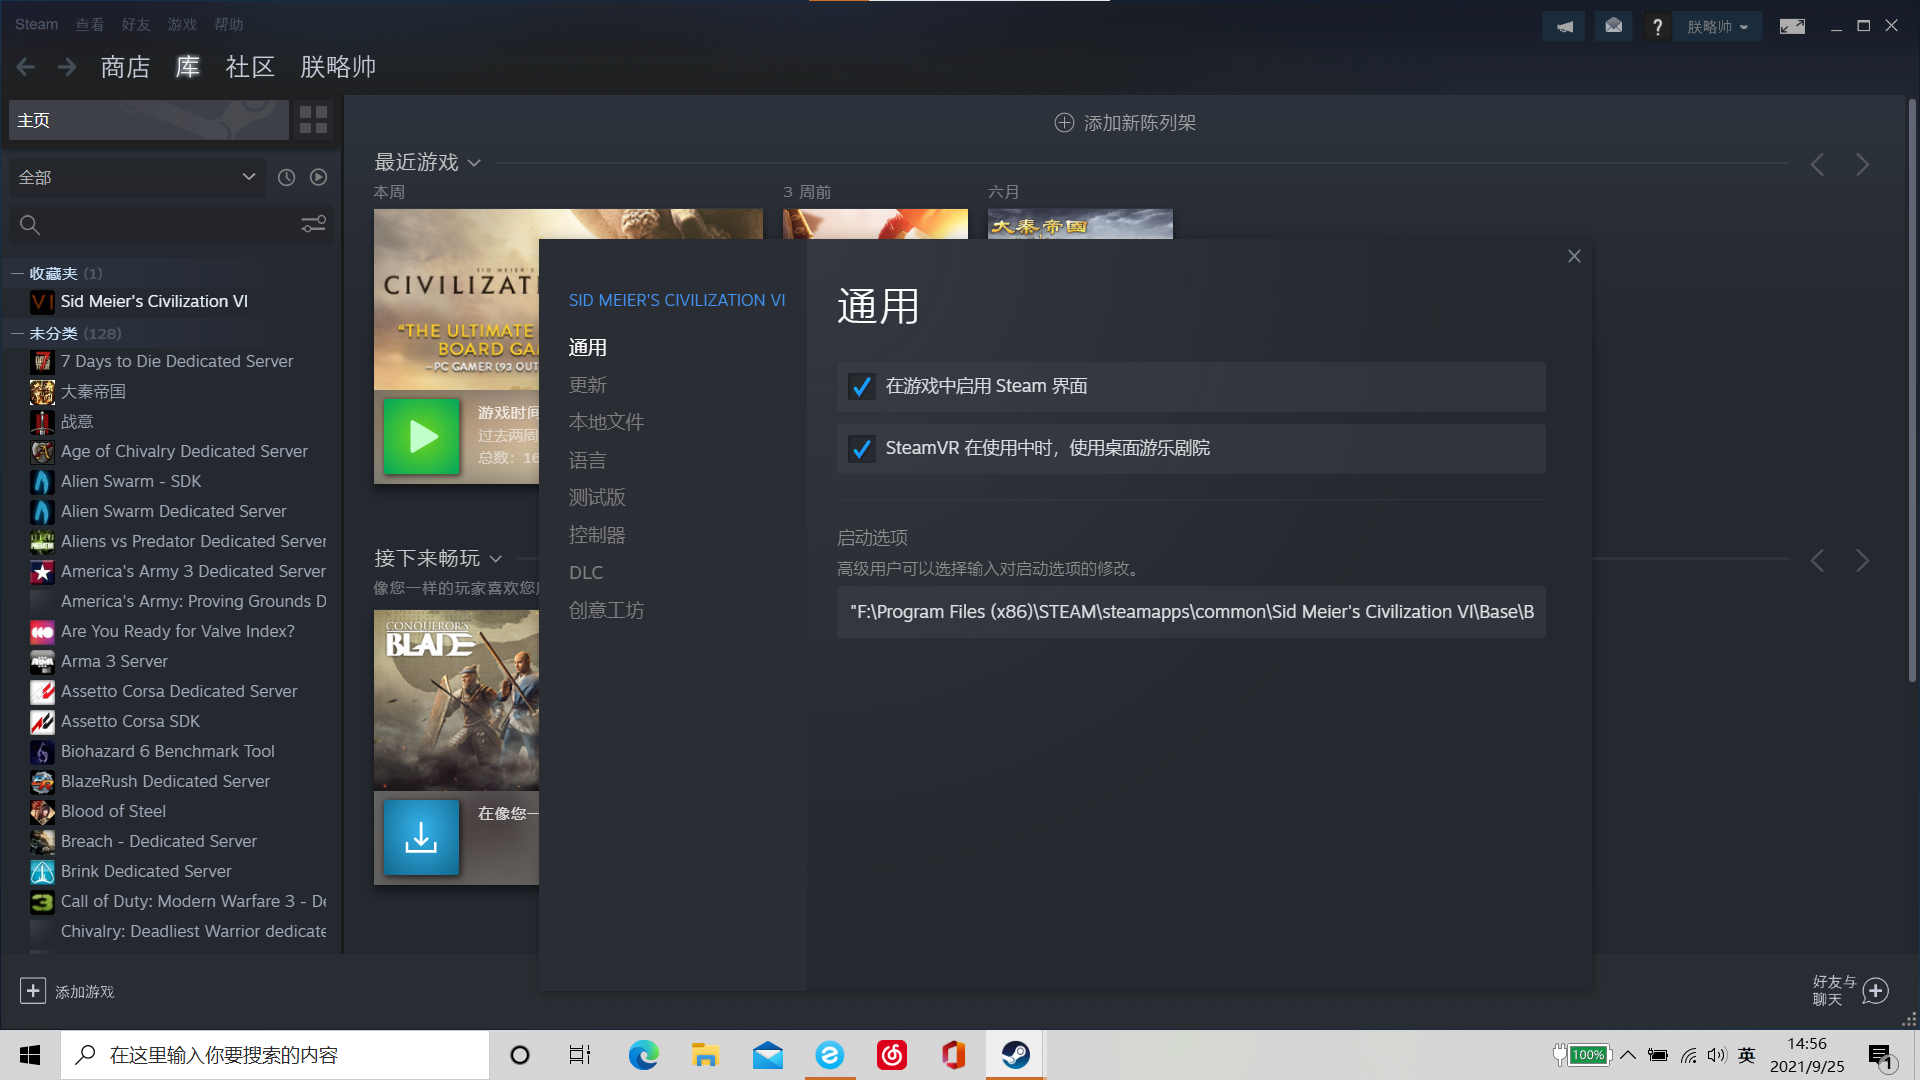Click the plus icon to add a game
The width and height of the screenshot is (1920, 1080).
pyautogui.click(x=33, y=991)
